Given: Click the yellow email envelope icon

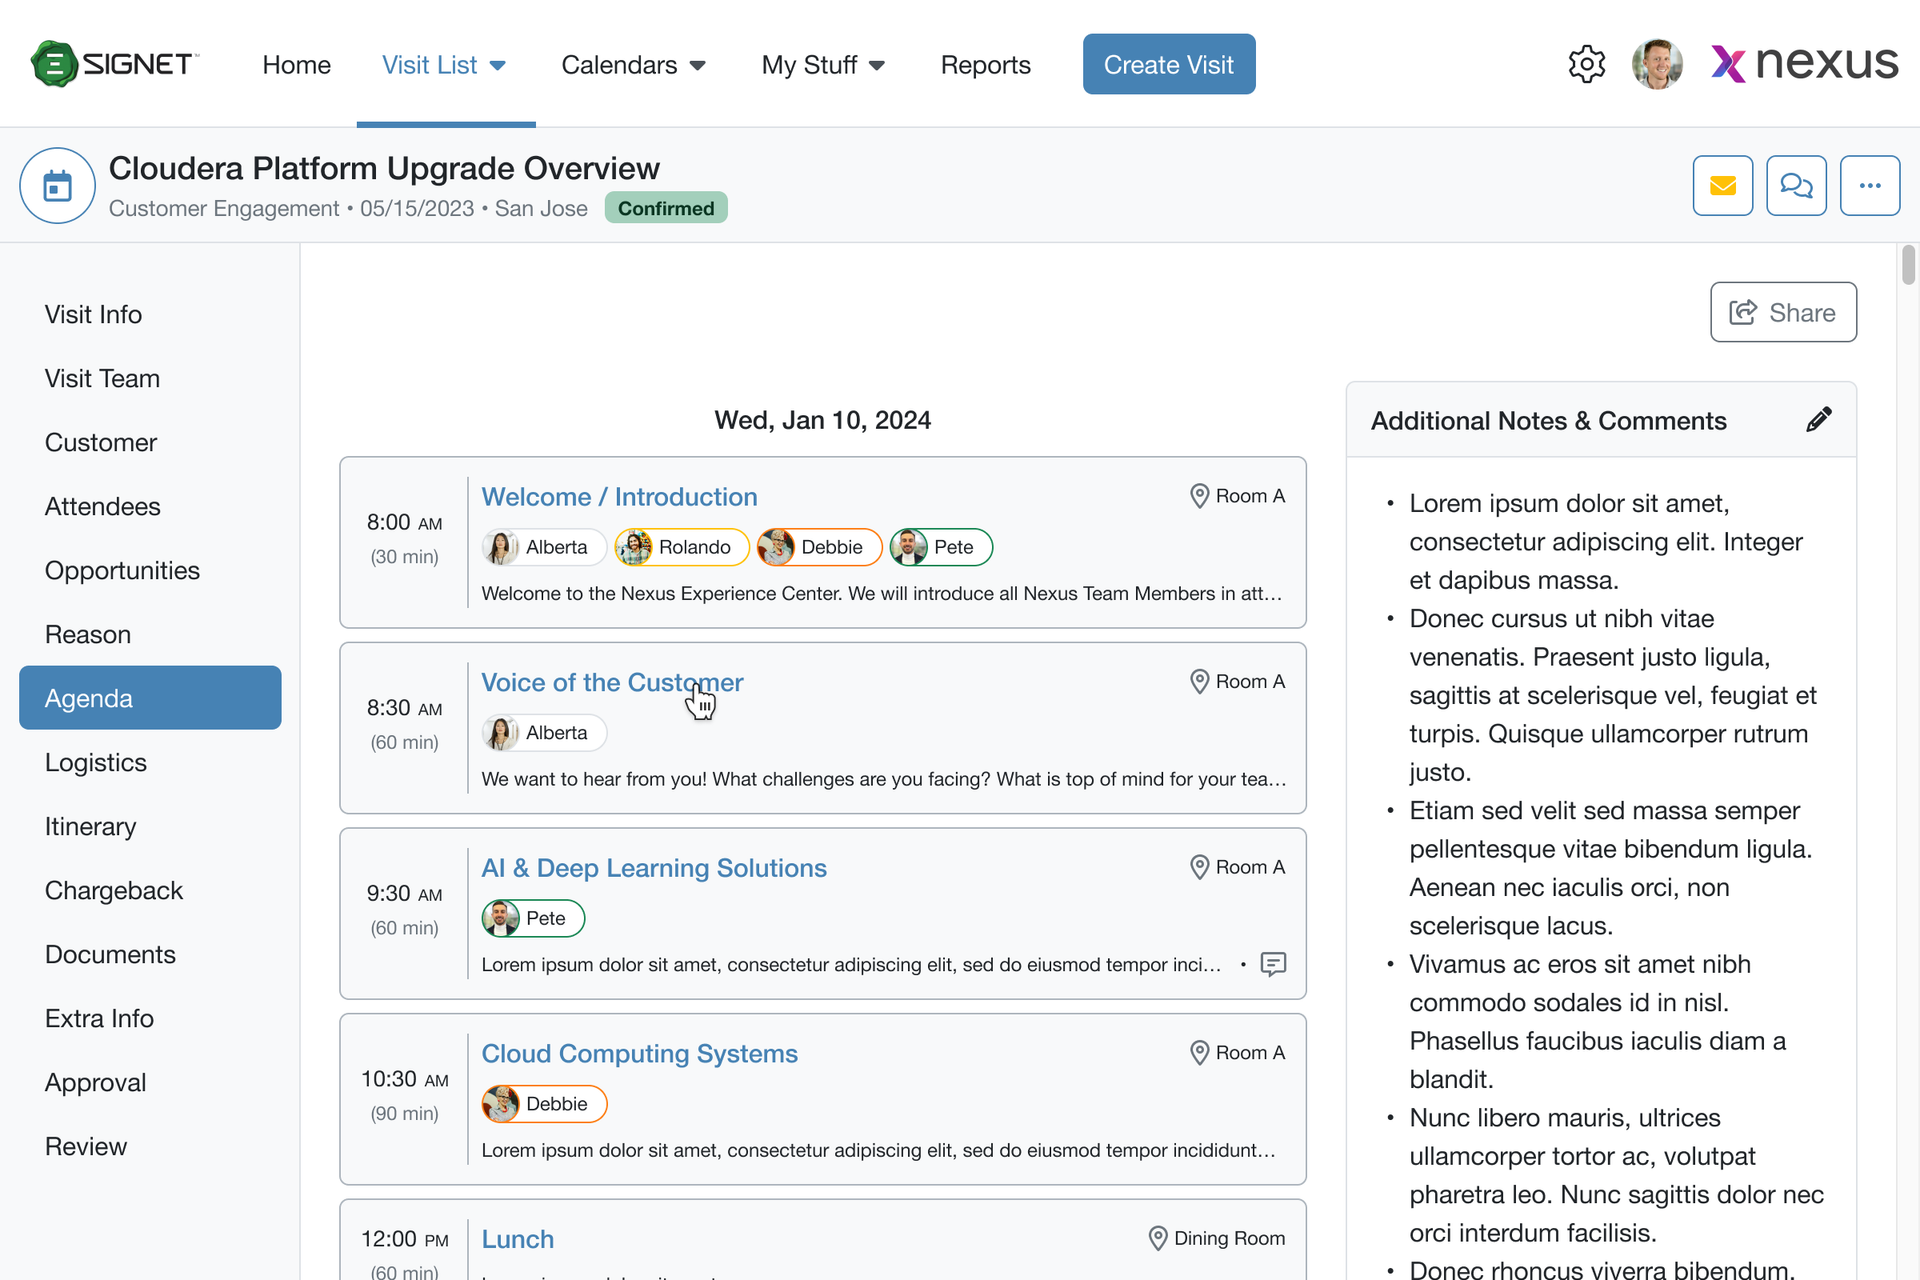Looking at the screenshot, I should click(1722, 186).
